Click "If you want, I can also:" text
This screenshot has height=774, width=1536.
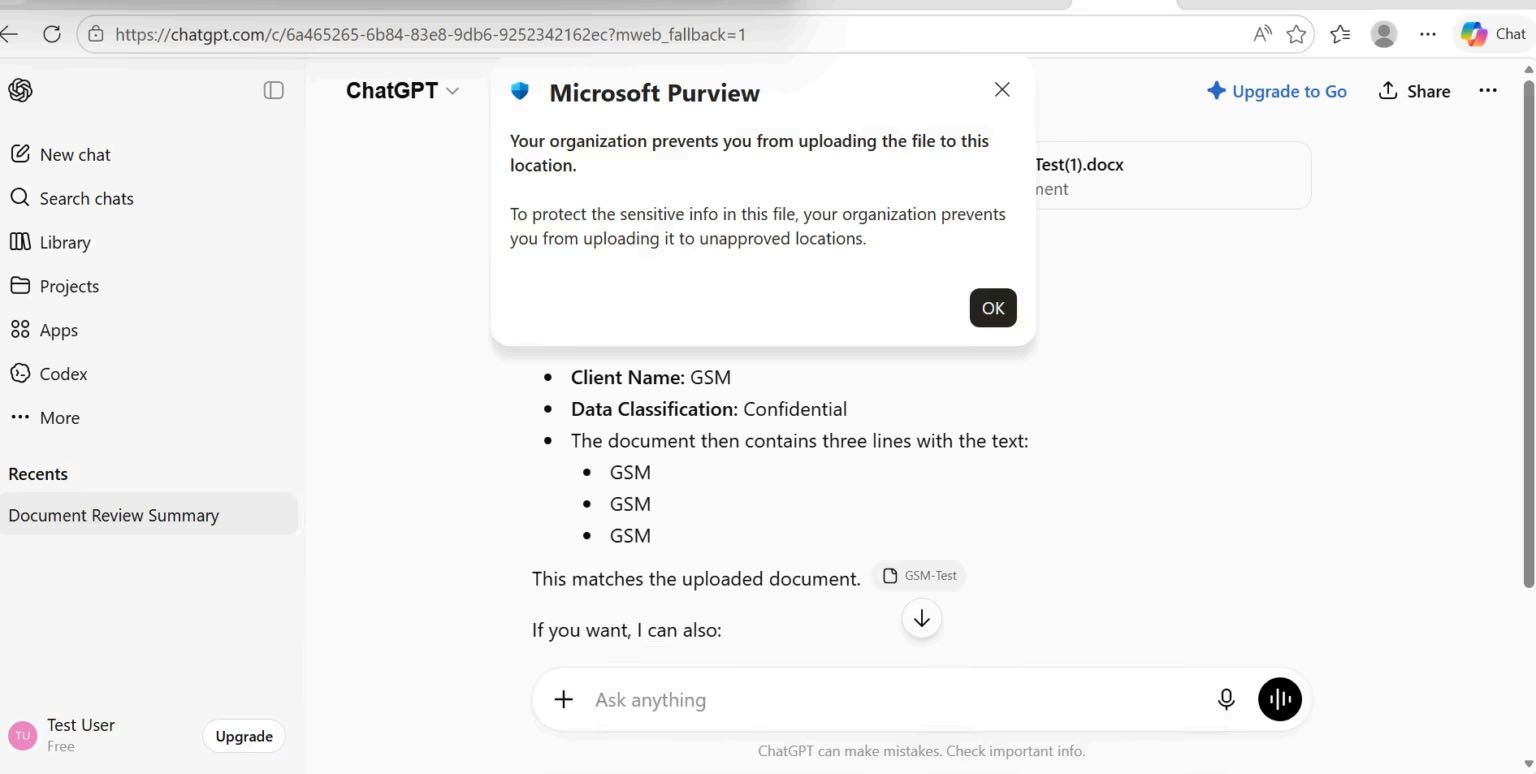point(627,630)
